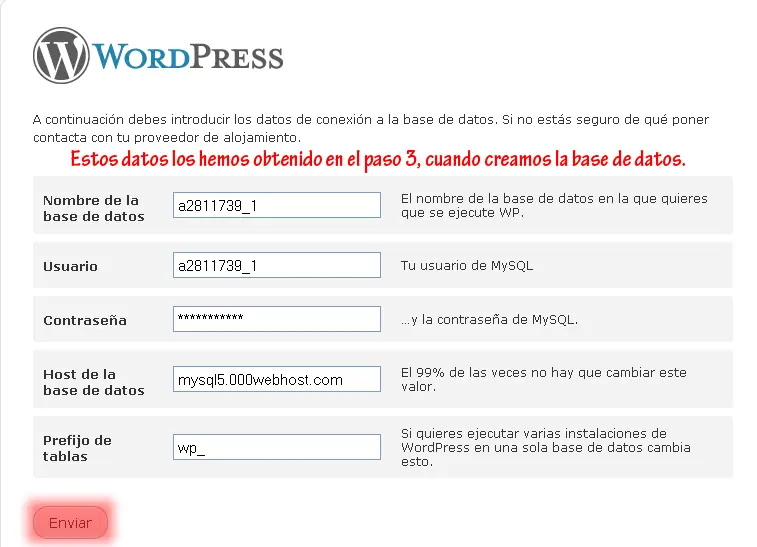
Task: Click the 'Usuario' label
Action: [70, 266]
